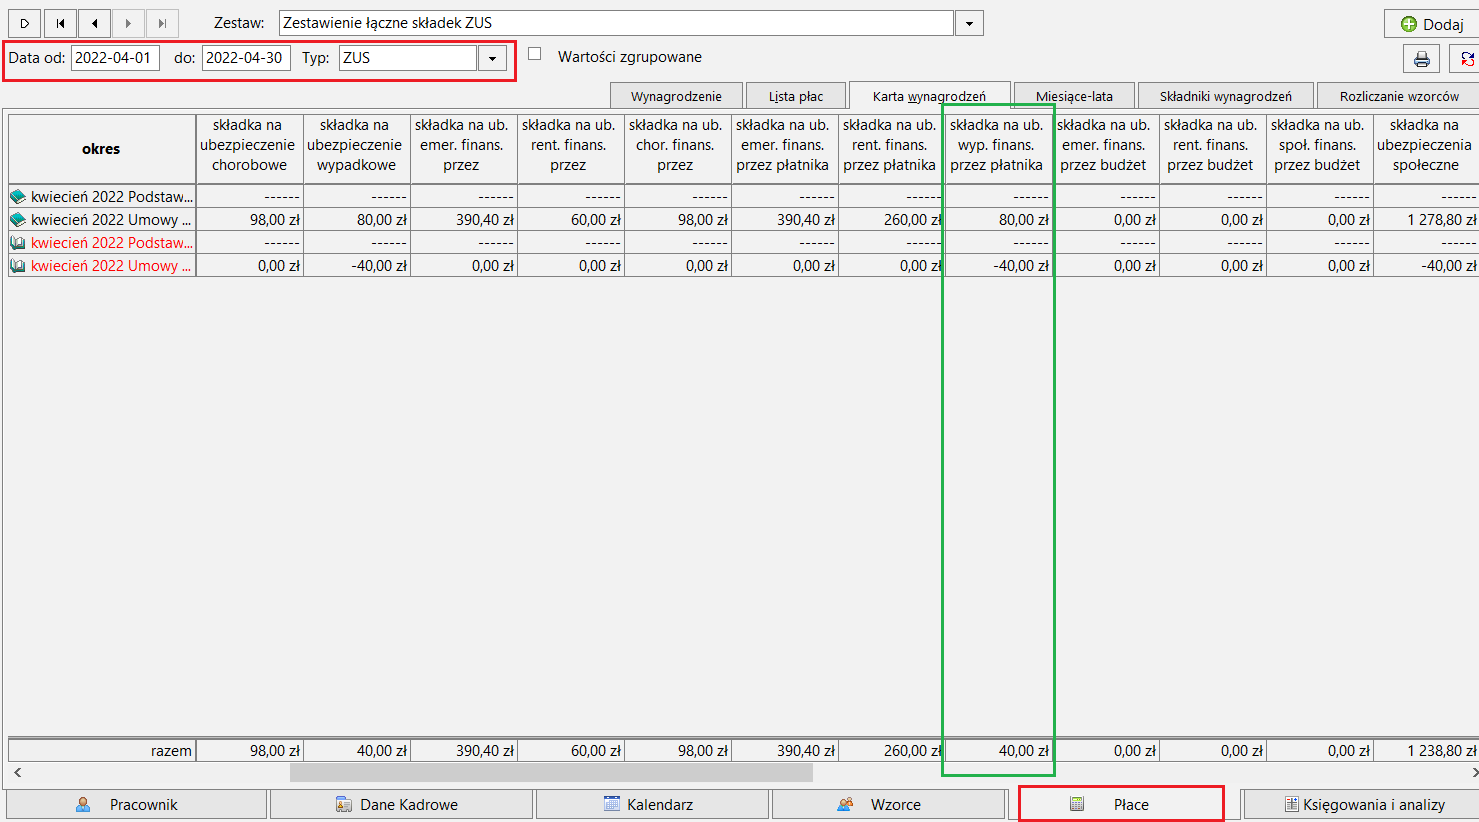The image size is (1479, 822).
Task: Click the Dodaj button
Action: coord(1431,24)
